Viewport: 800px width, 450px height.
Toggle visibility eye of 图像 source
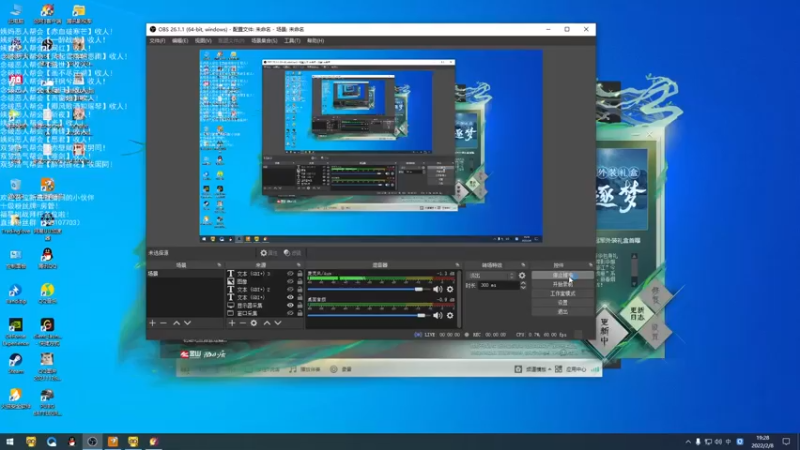pyautogui.click(x=290, y=282)
